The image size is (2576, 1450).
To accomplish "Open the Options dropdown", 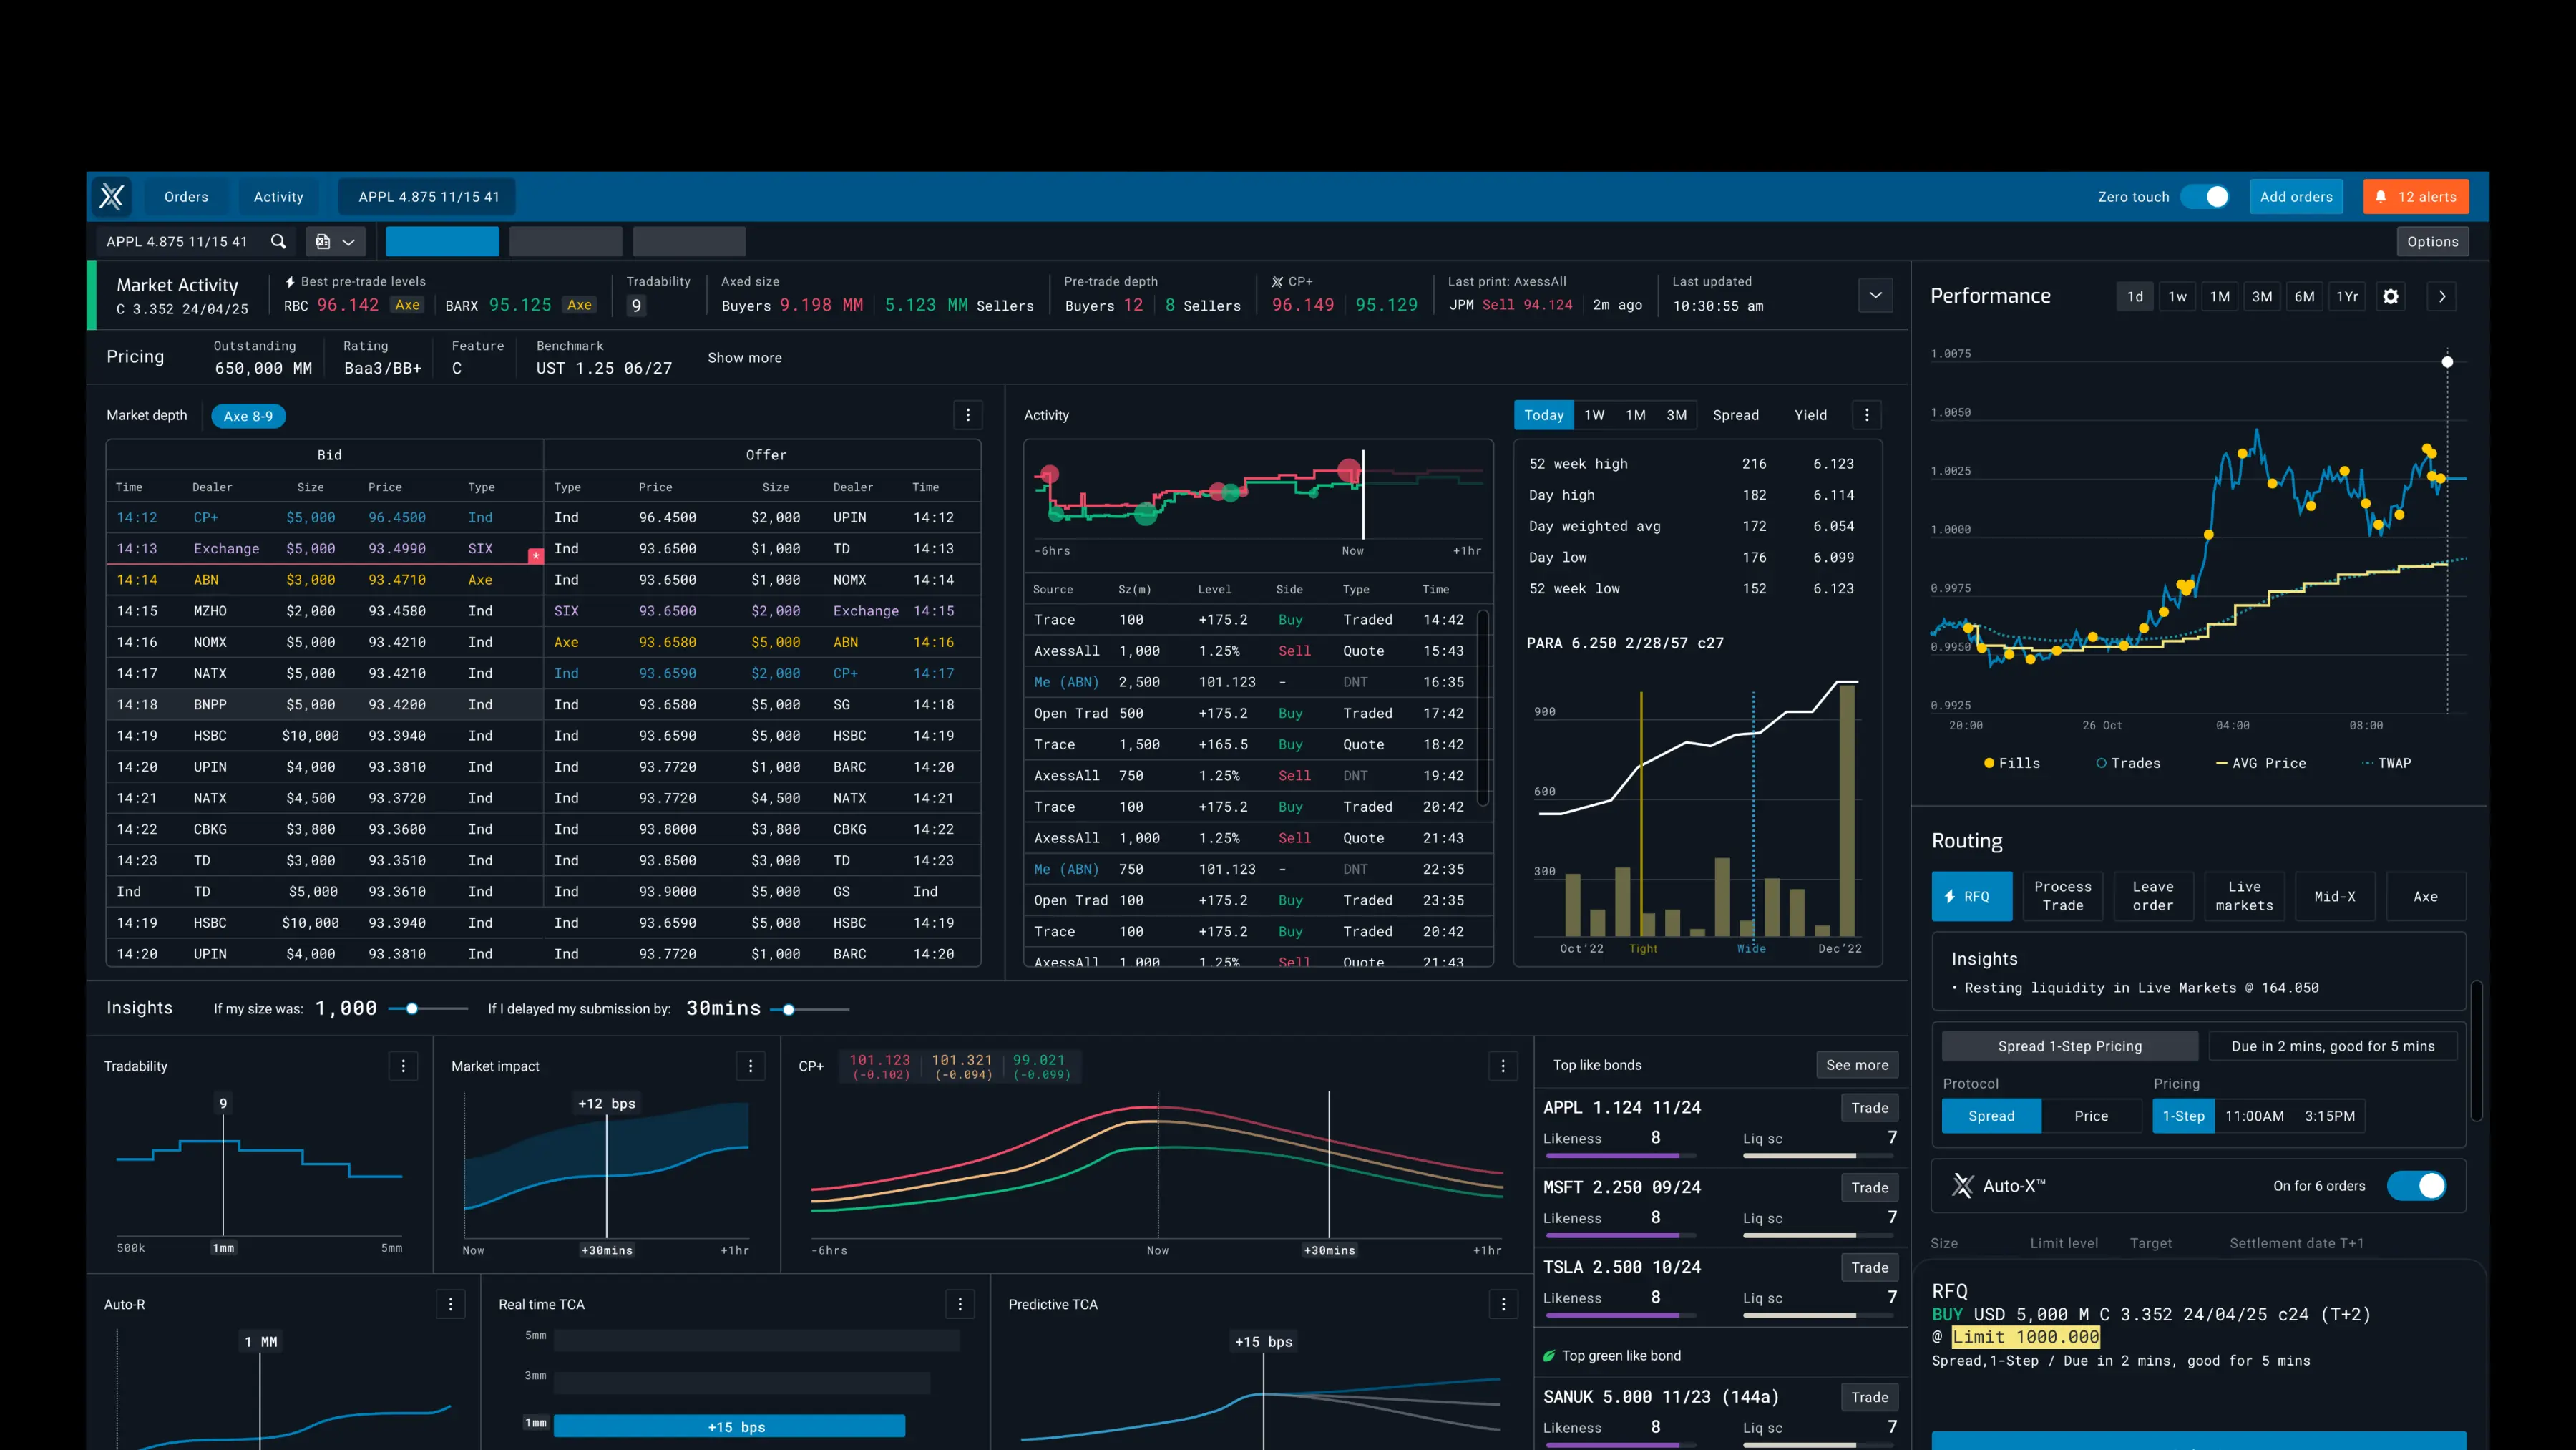I will 2432,241.
